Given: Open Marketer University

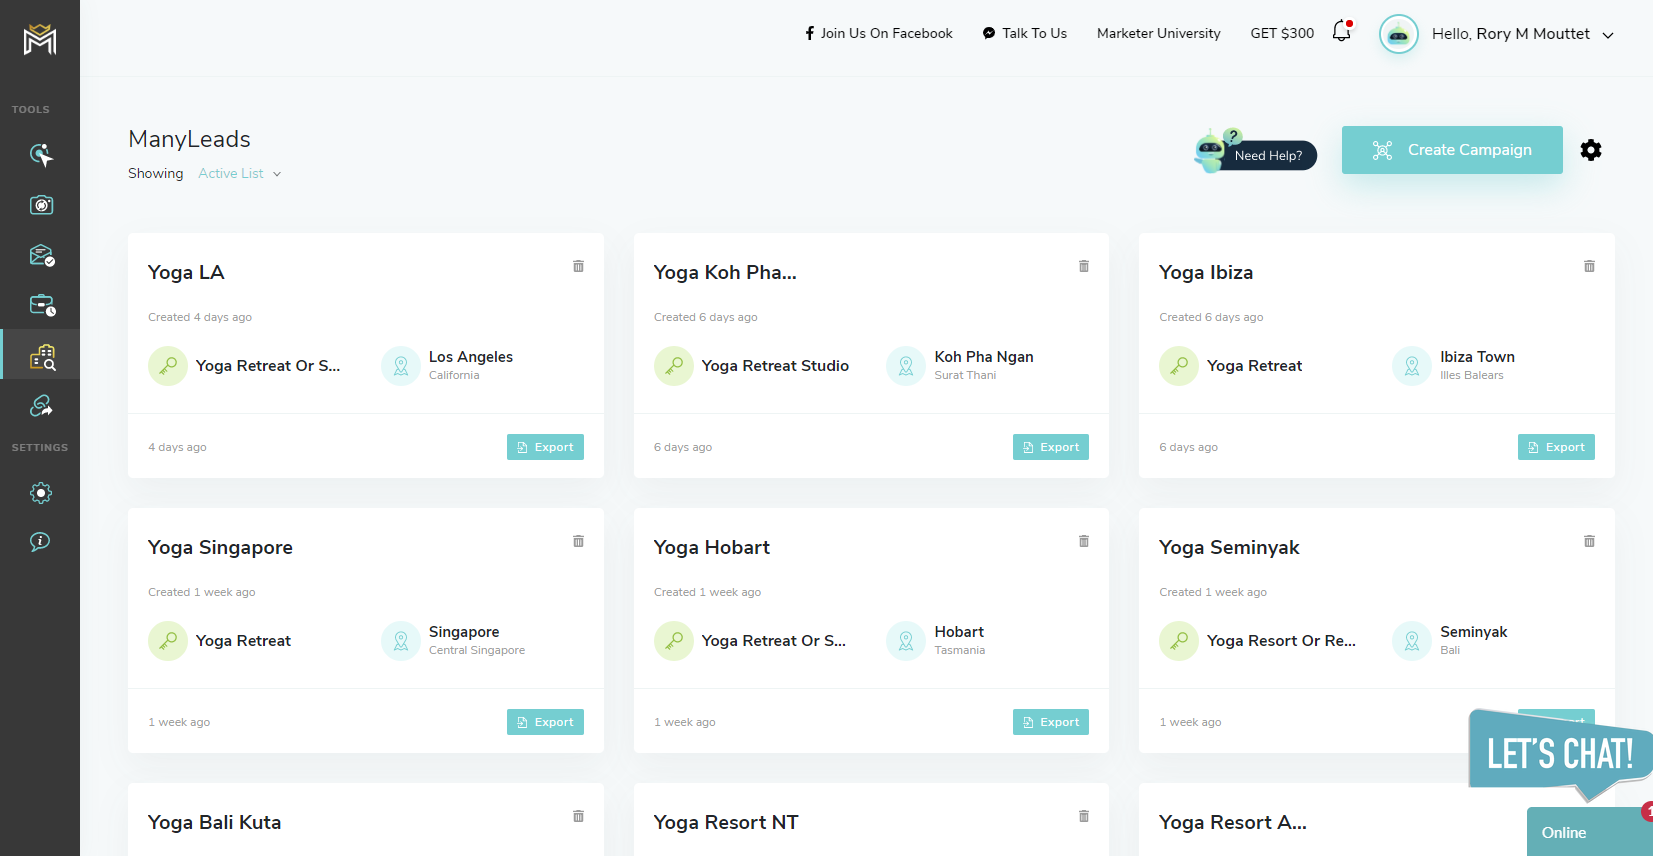Looking at the screenshot, I should tap(1159, 33).
